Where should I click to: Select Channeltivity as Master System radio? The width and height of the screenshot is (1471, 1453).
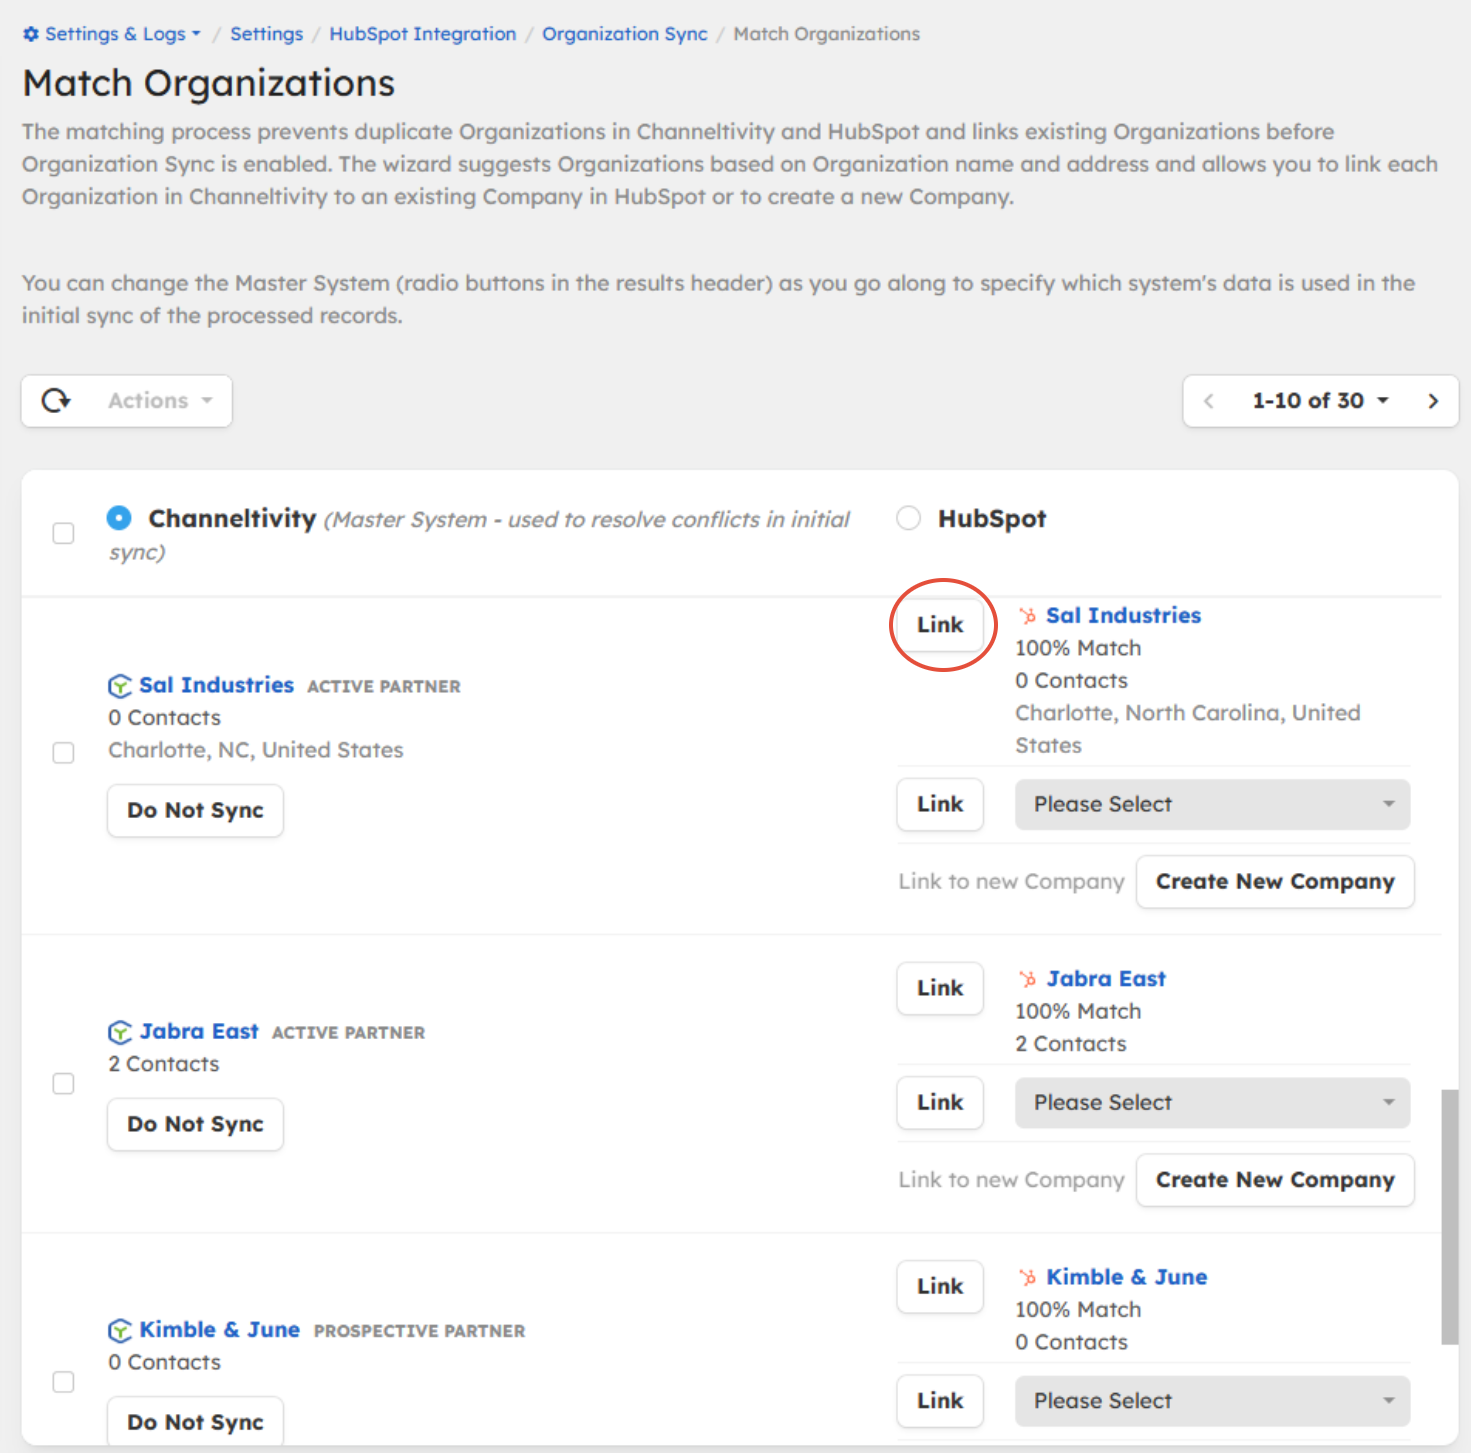click(x=119, y=518)
